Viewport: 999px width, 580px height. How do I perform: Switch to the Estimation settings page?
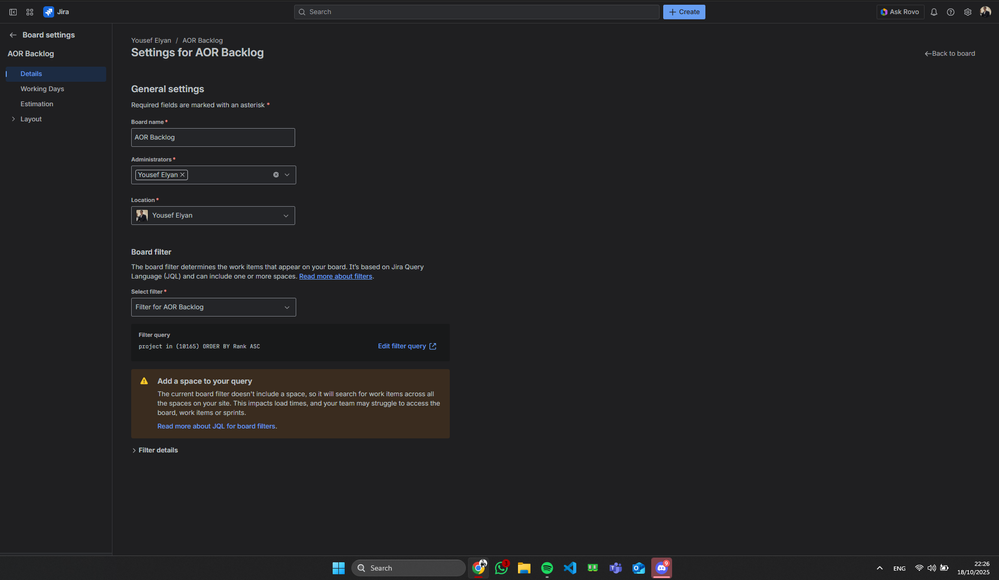coord(37,102)
